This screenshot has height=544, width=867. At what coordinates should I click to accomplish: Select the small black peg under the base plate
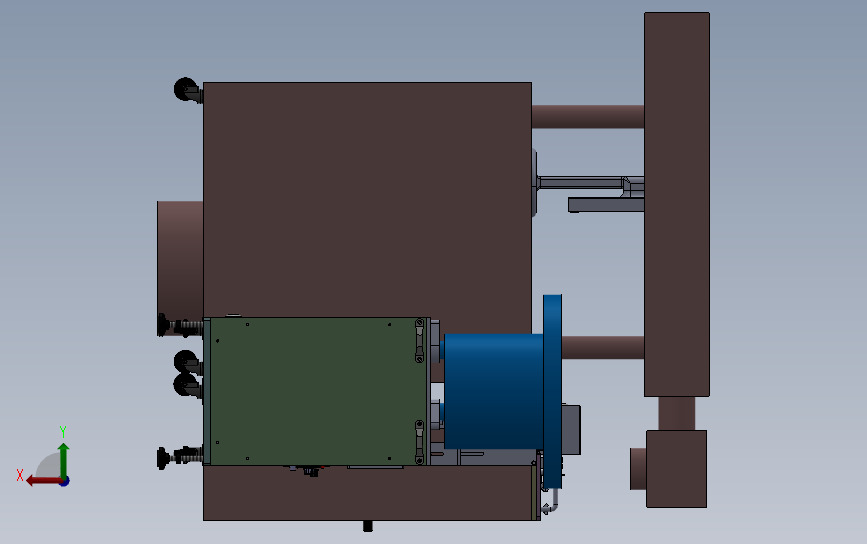pos(368,526)
